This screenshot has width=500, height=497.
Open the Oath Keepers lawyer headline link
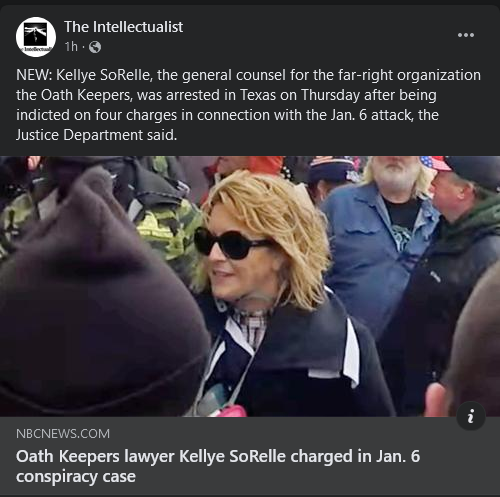click(x=218, y=466)
